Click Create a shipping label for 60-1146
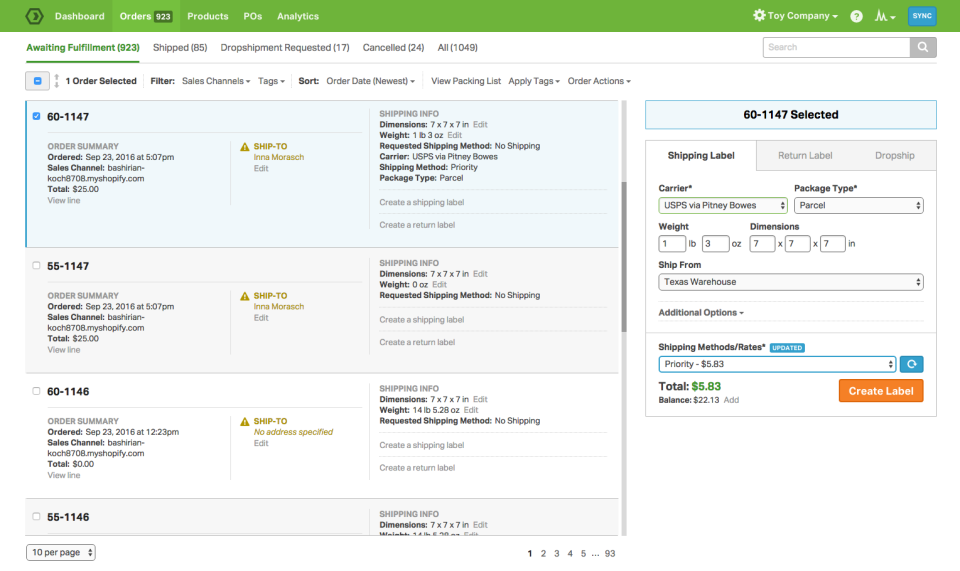The width and height of the screenshot is (960, 571). coord(422,446)
